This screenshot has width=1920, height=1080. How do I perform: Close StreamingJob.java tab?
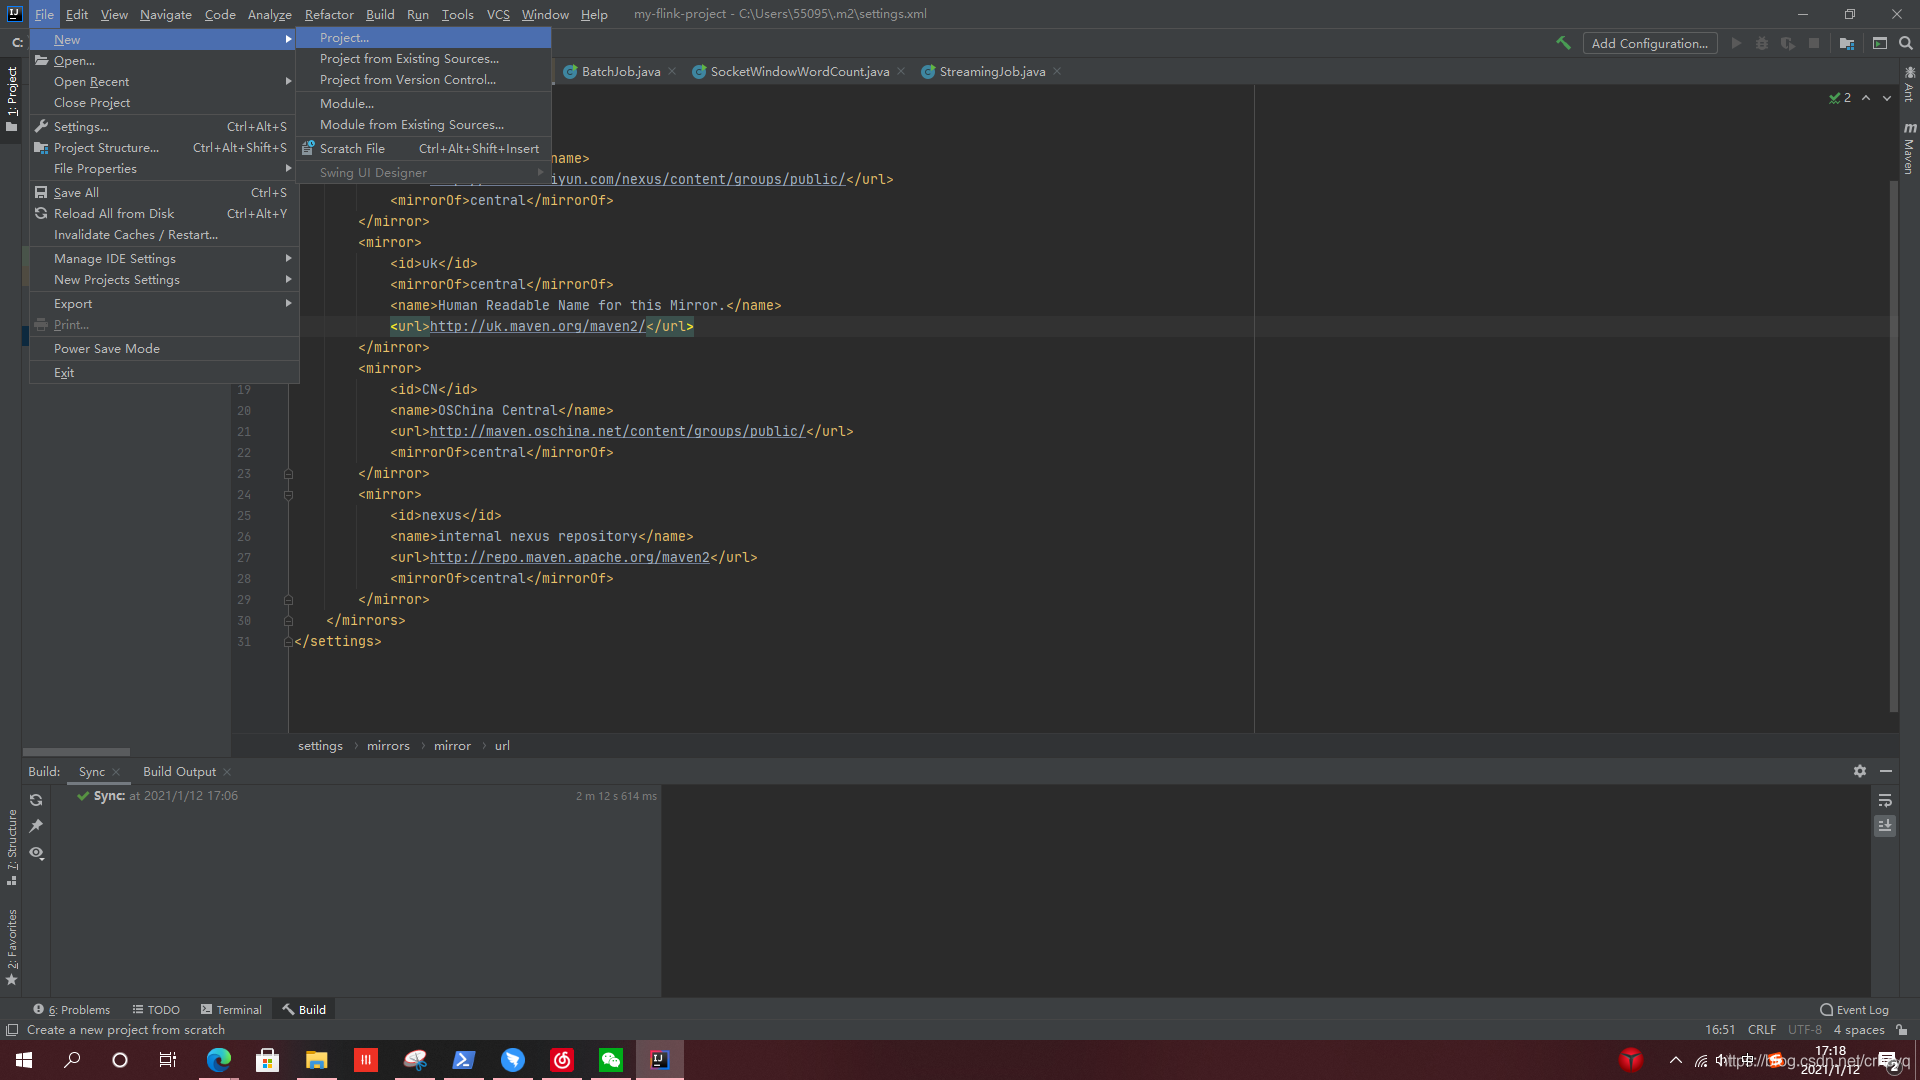point(1057,71)
